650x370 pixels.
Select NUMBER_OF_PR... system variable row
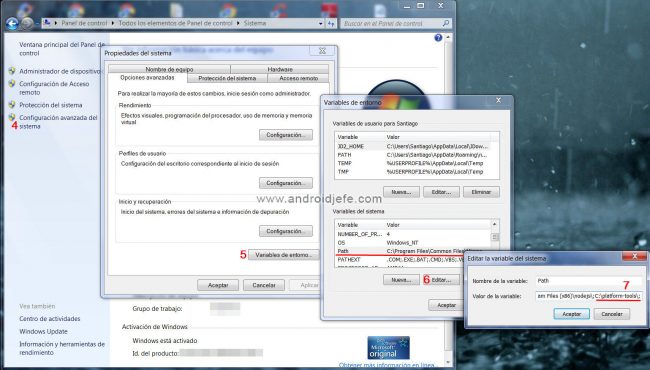[412, 234]
